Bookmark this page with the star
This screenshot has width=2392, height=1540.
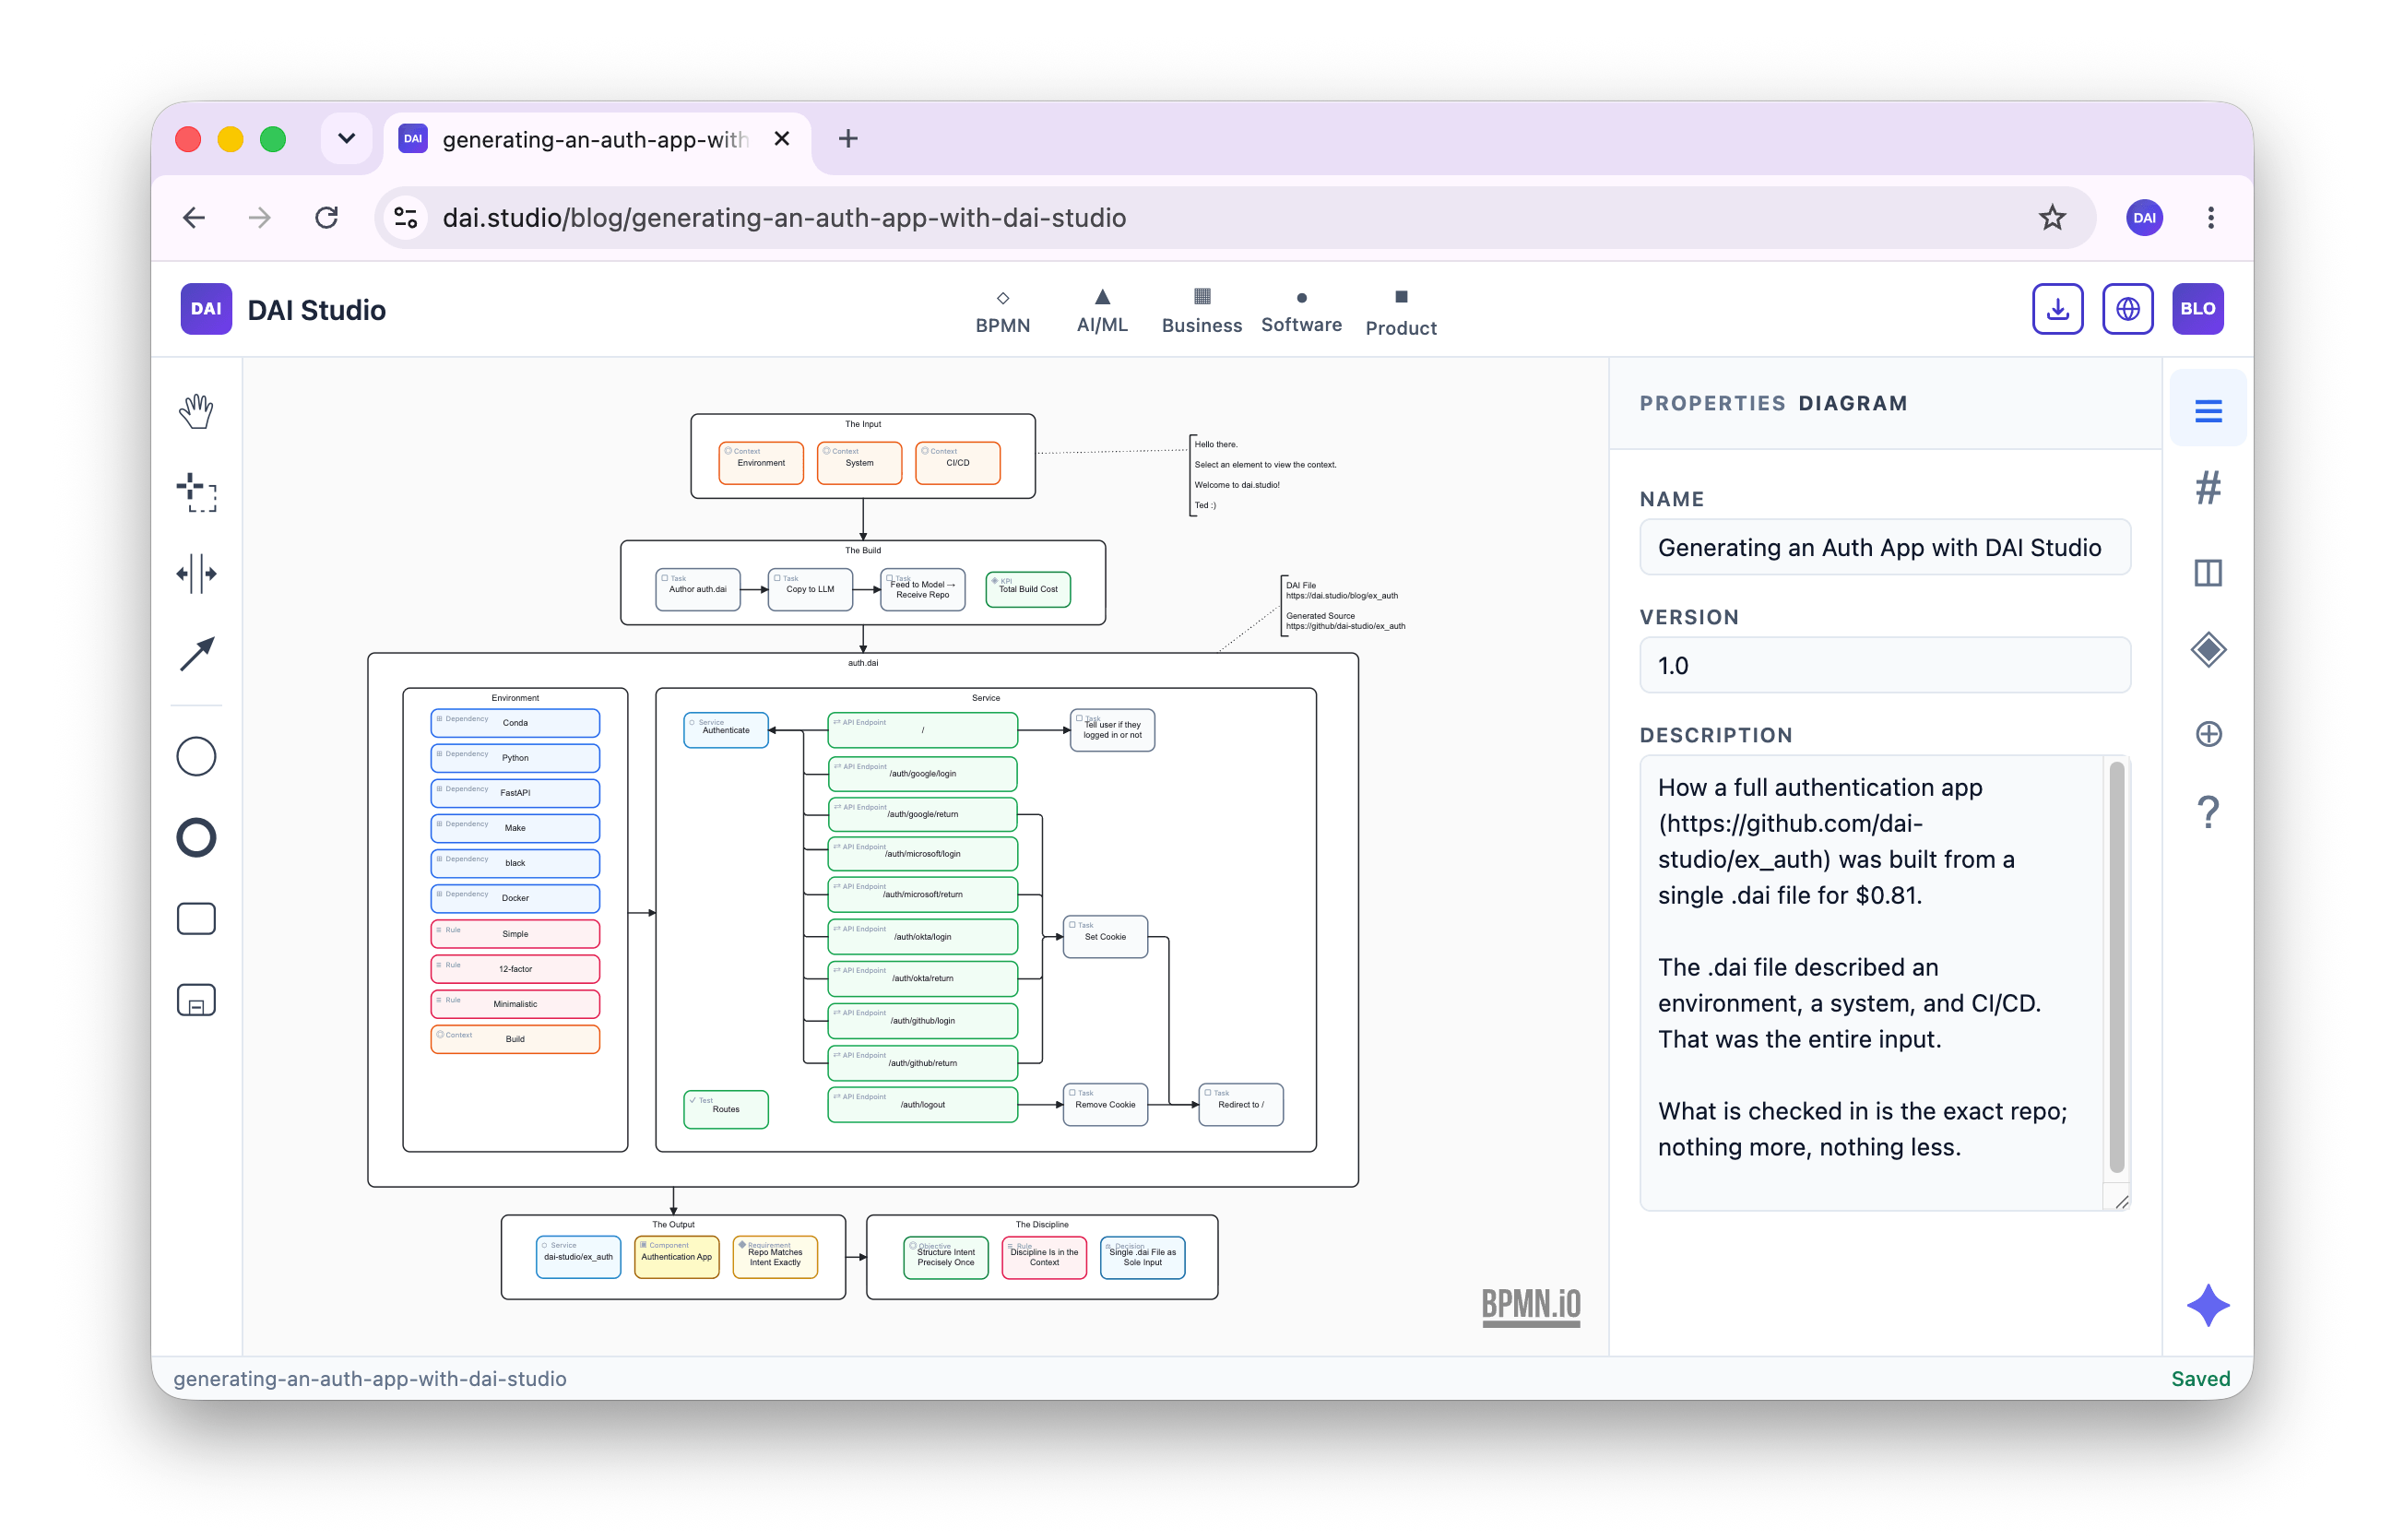point(2052,217)
